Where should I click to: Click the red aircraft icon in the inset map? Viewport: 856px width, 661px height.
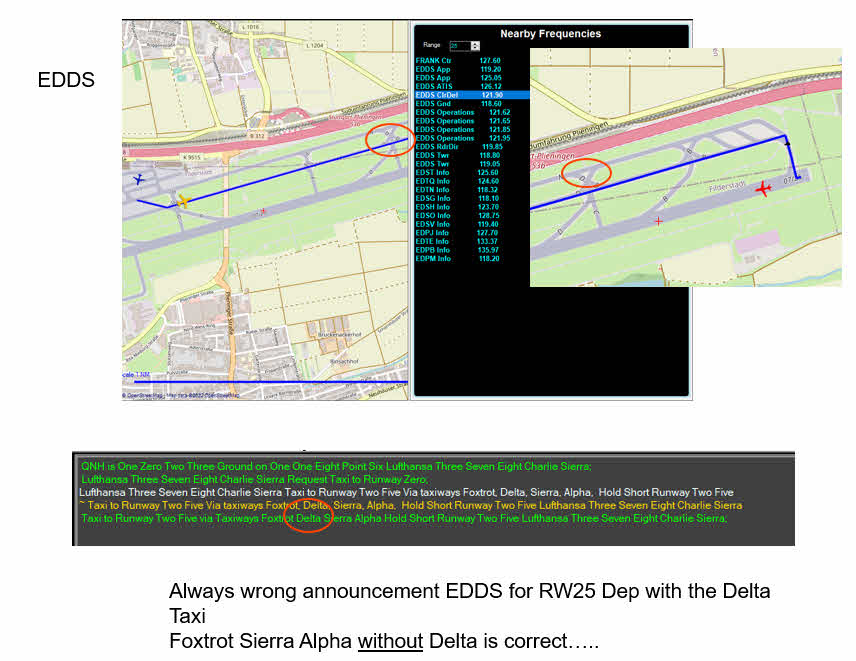coord(763,189)
